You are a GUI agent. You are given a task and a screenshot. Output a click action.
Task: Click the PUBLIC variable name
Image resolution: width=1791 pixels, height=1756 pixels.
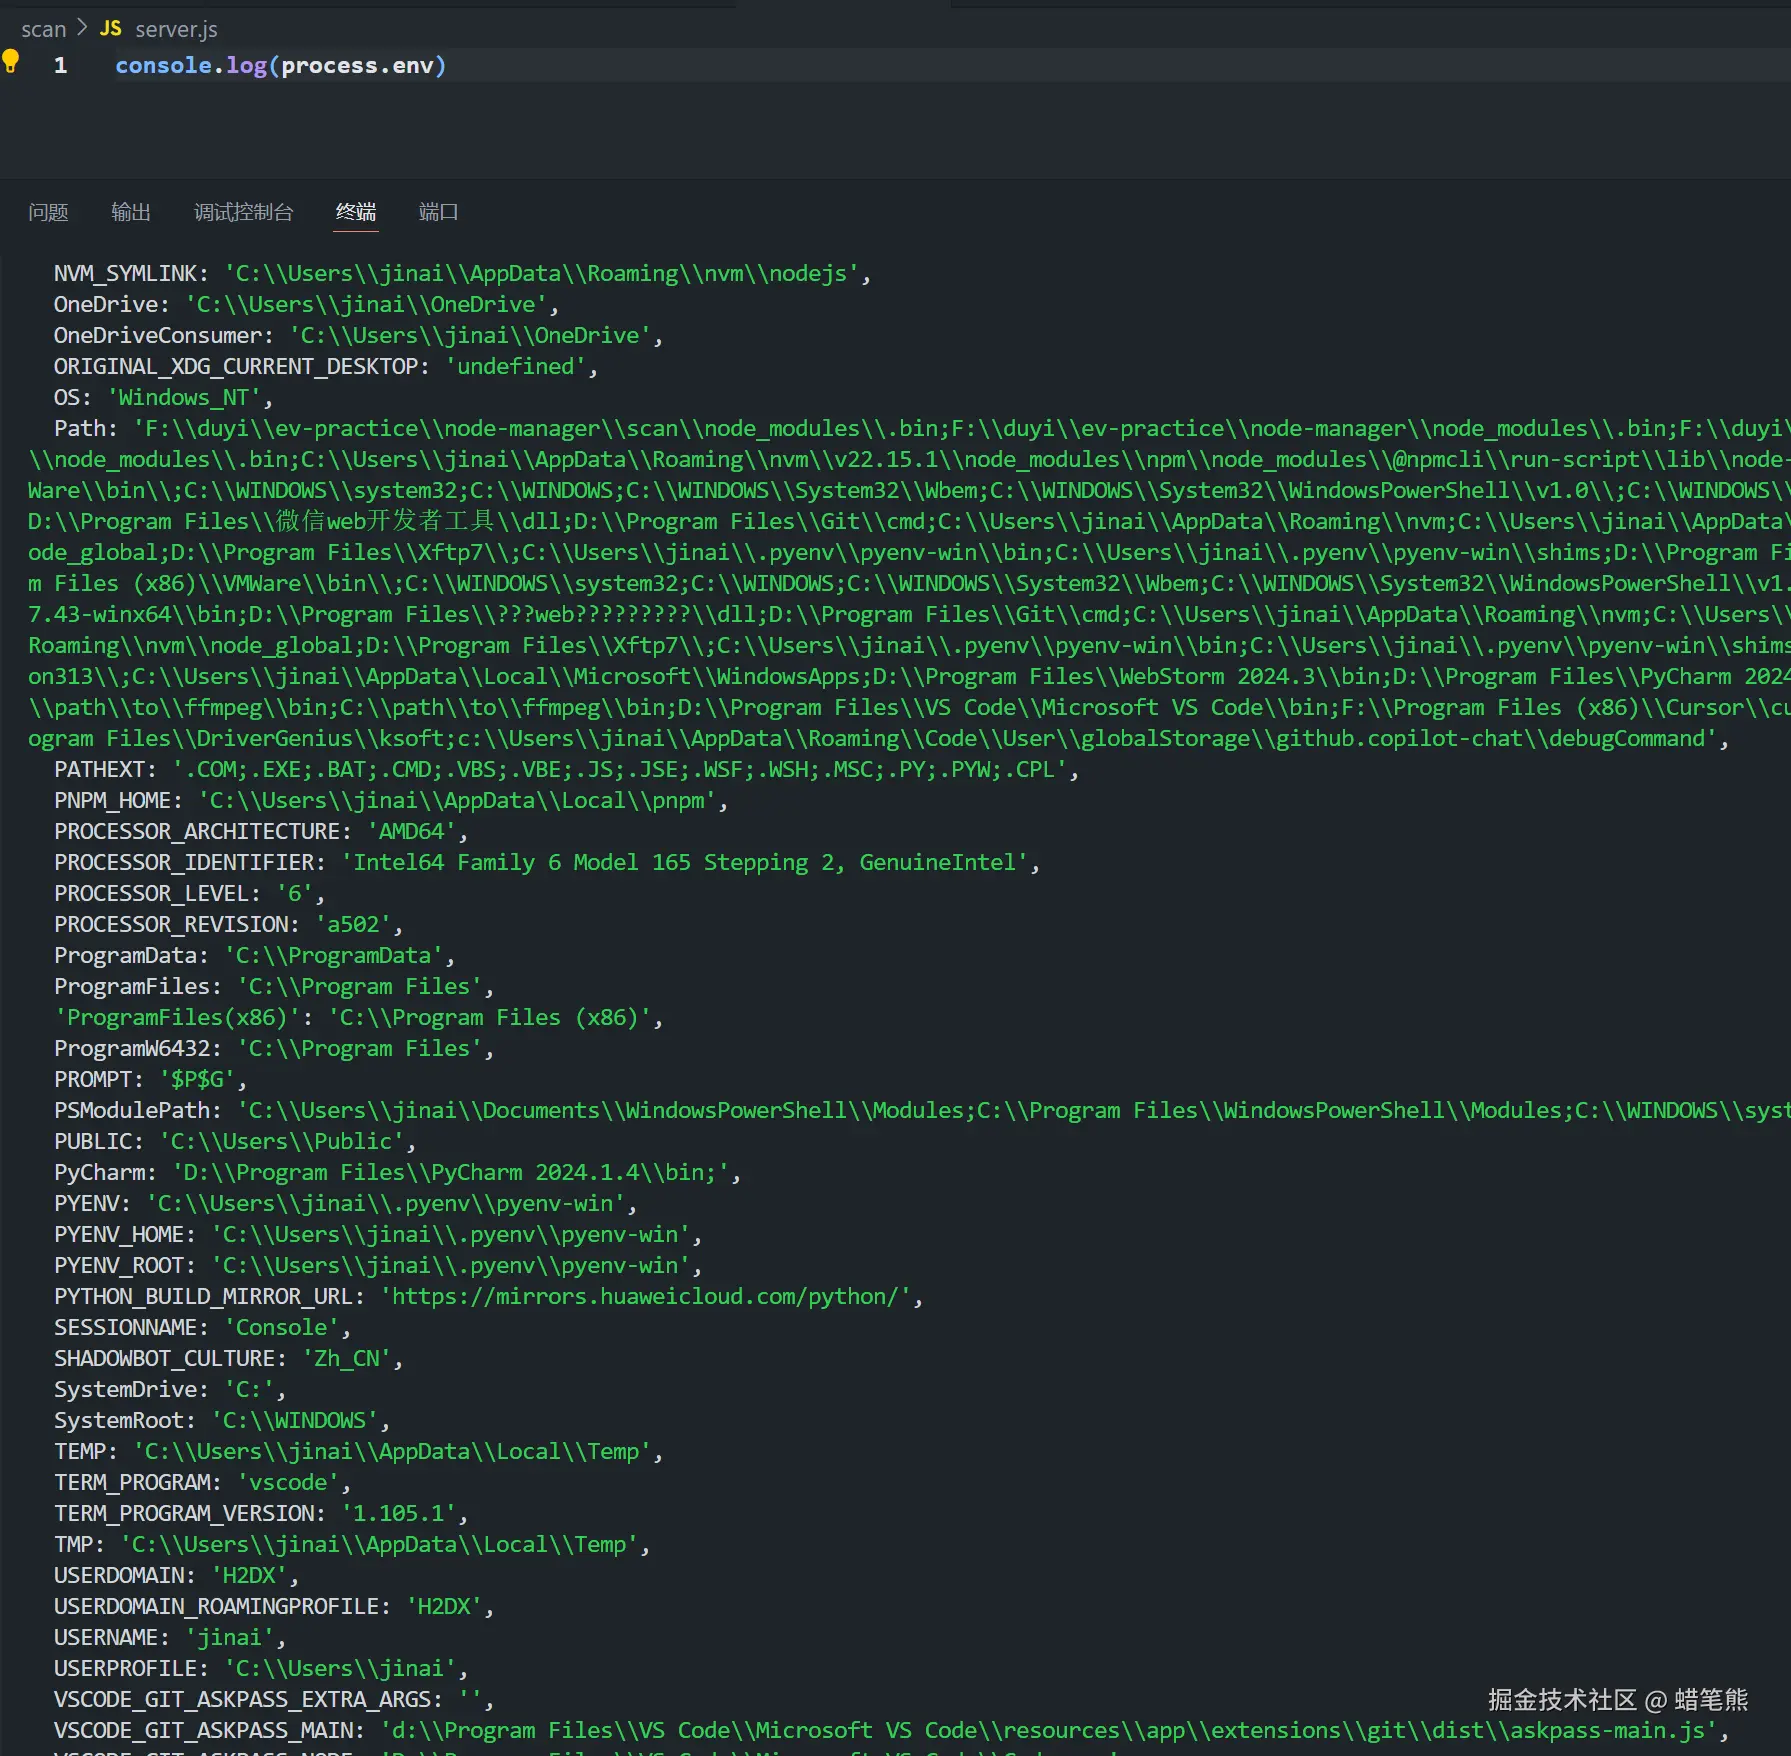tap(92, 1141)
